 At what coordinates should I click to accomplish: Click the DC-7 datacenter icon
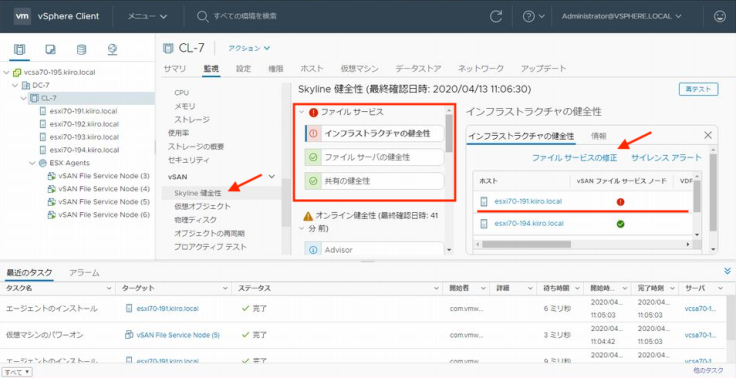(x=26, y=85)
